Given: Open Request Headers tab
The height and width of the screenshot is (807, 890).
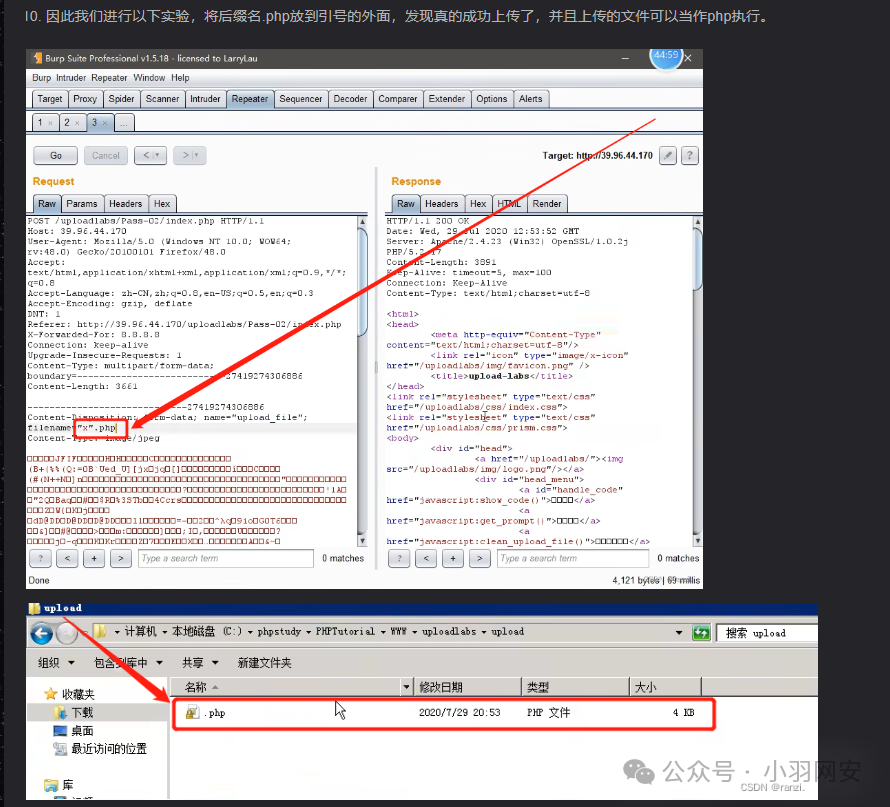Looking at the screenshot, I should point(125,204).
